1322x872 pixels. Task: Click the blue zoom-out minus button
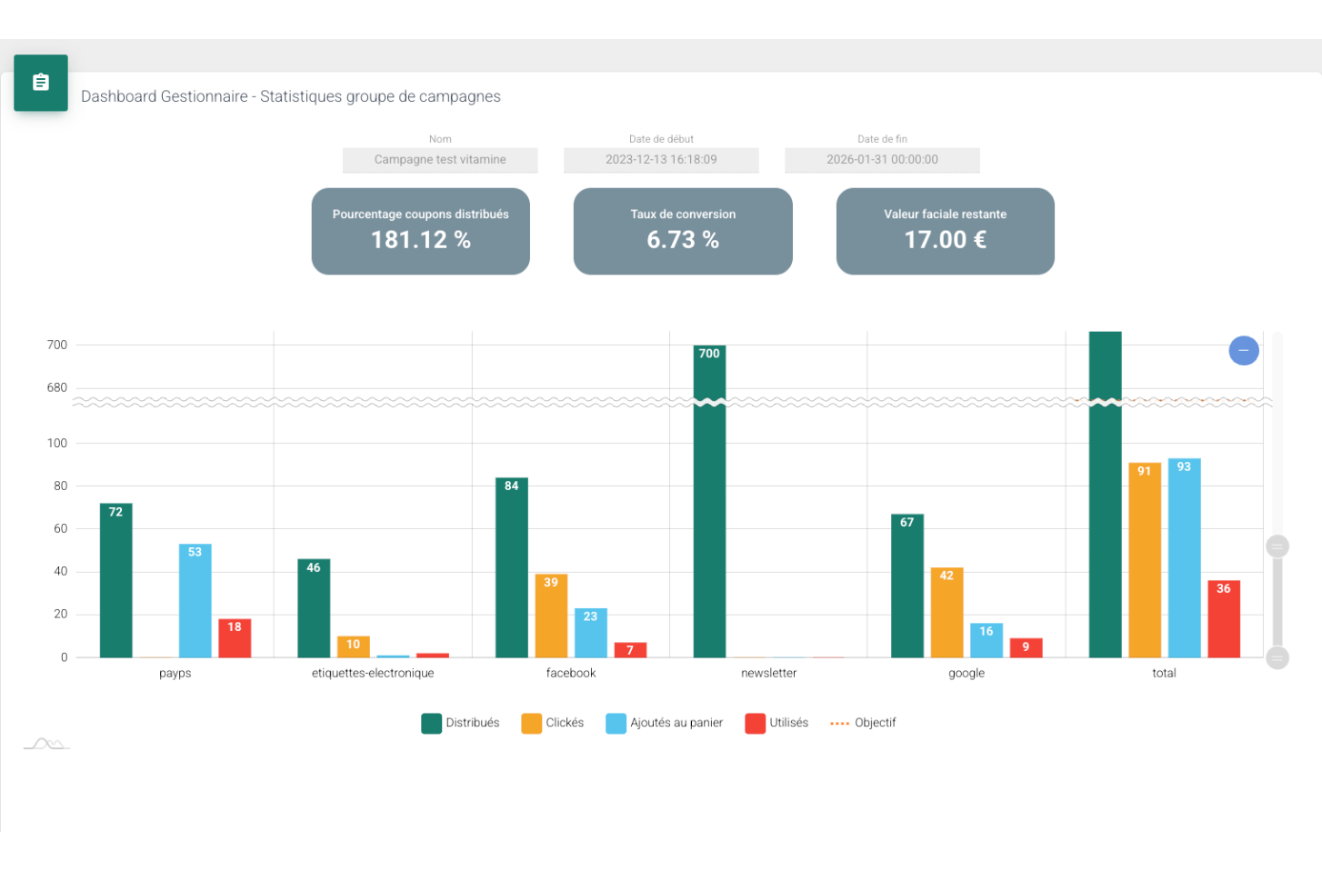tap(1243, 351)
